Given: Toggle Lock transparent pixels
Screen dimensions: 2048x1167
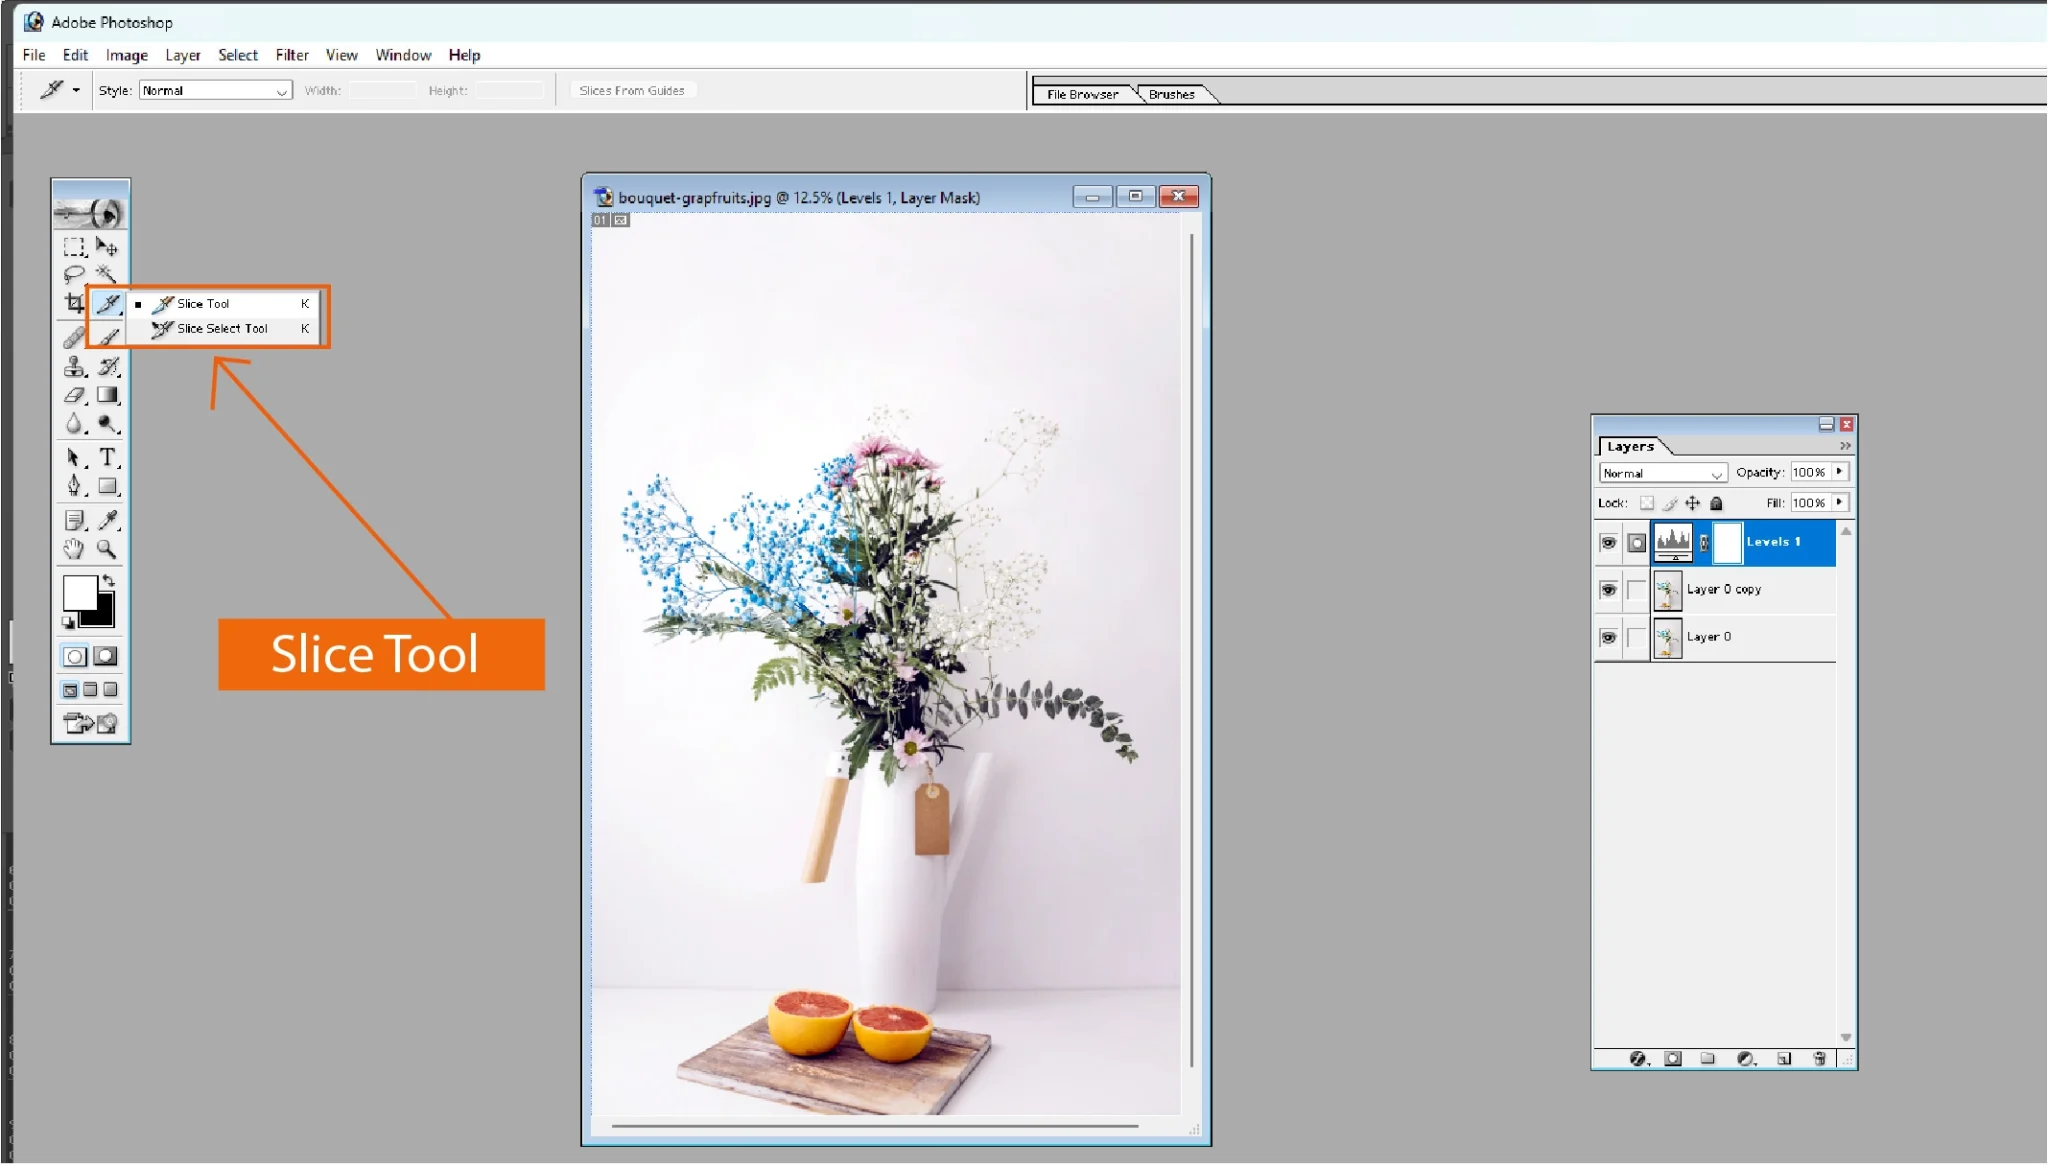Looking at the screenshot, I should click(x=1647, y=504).
